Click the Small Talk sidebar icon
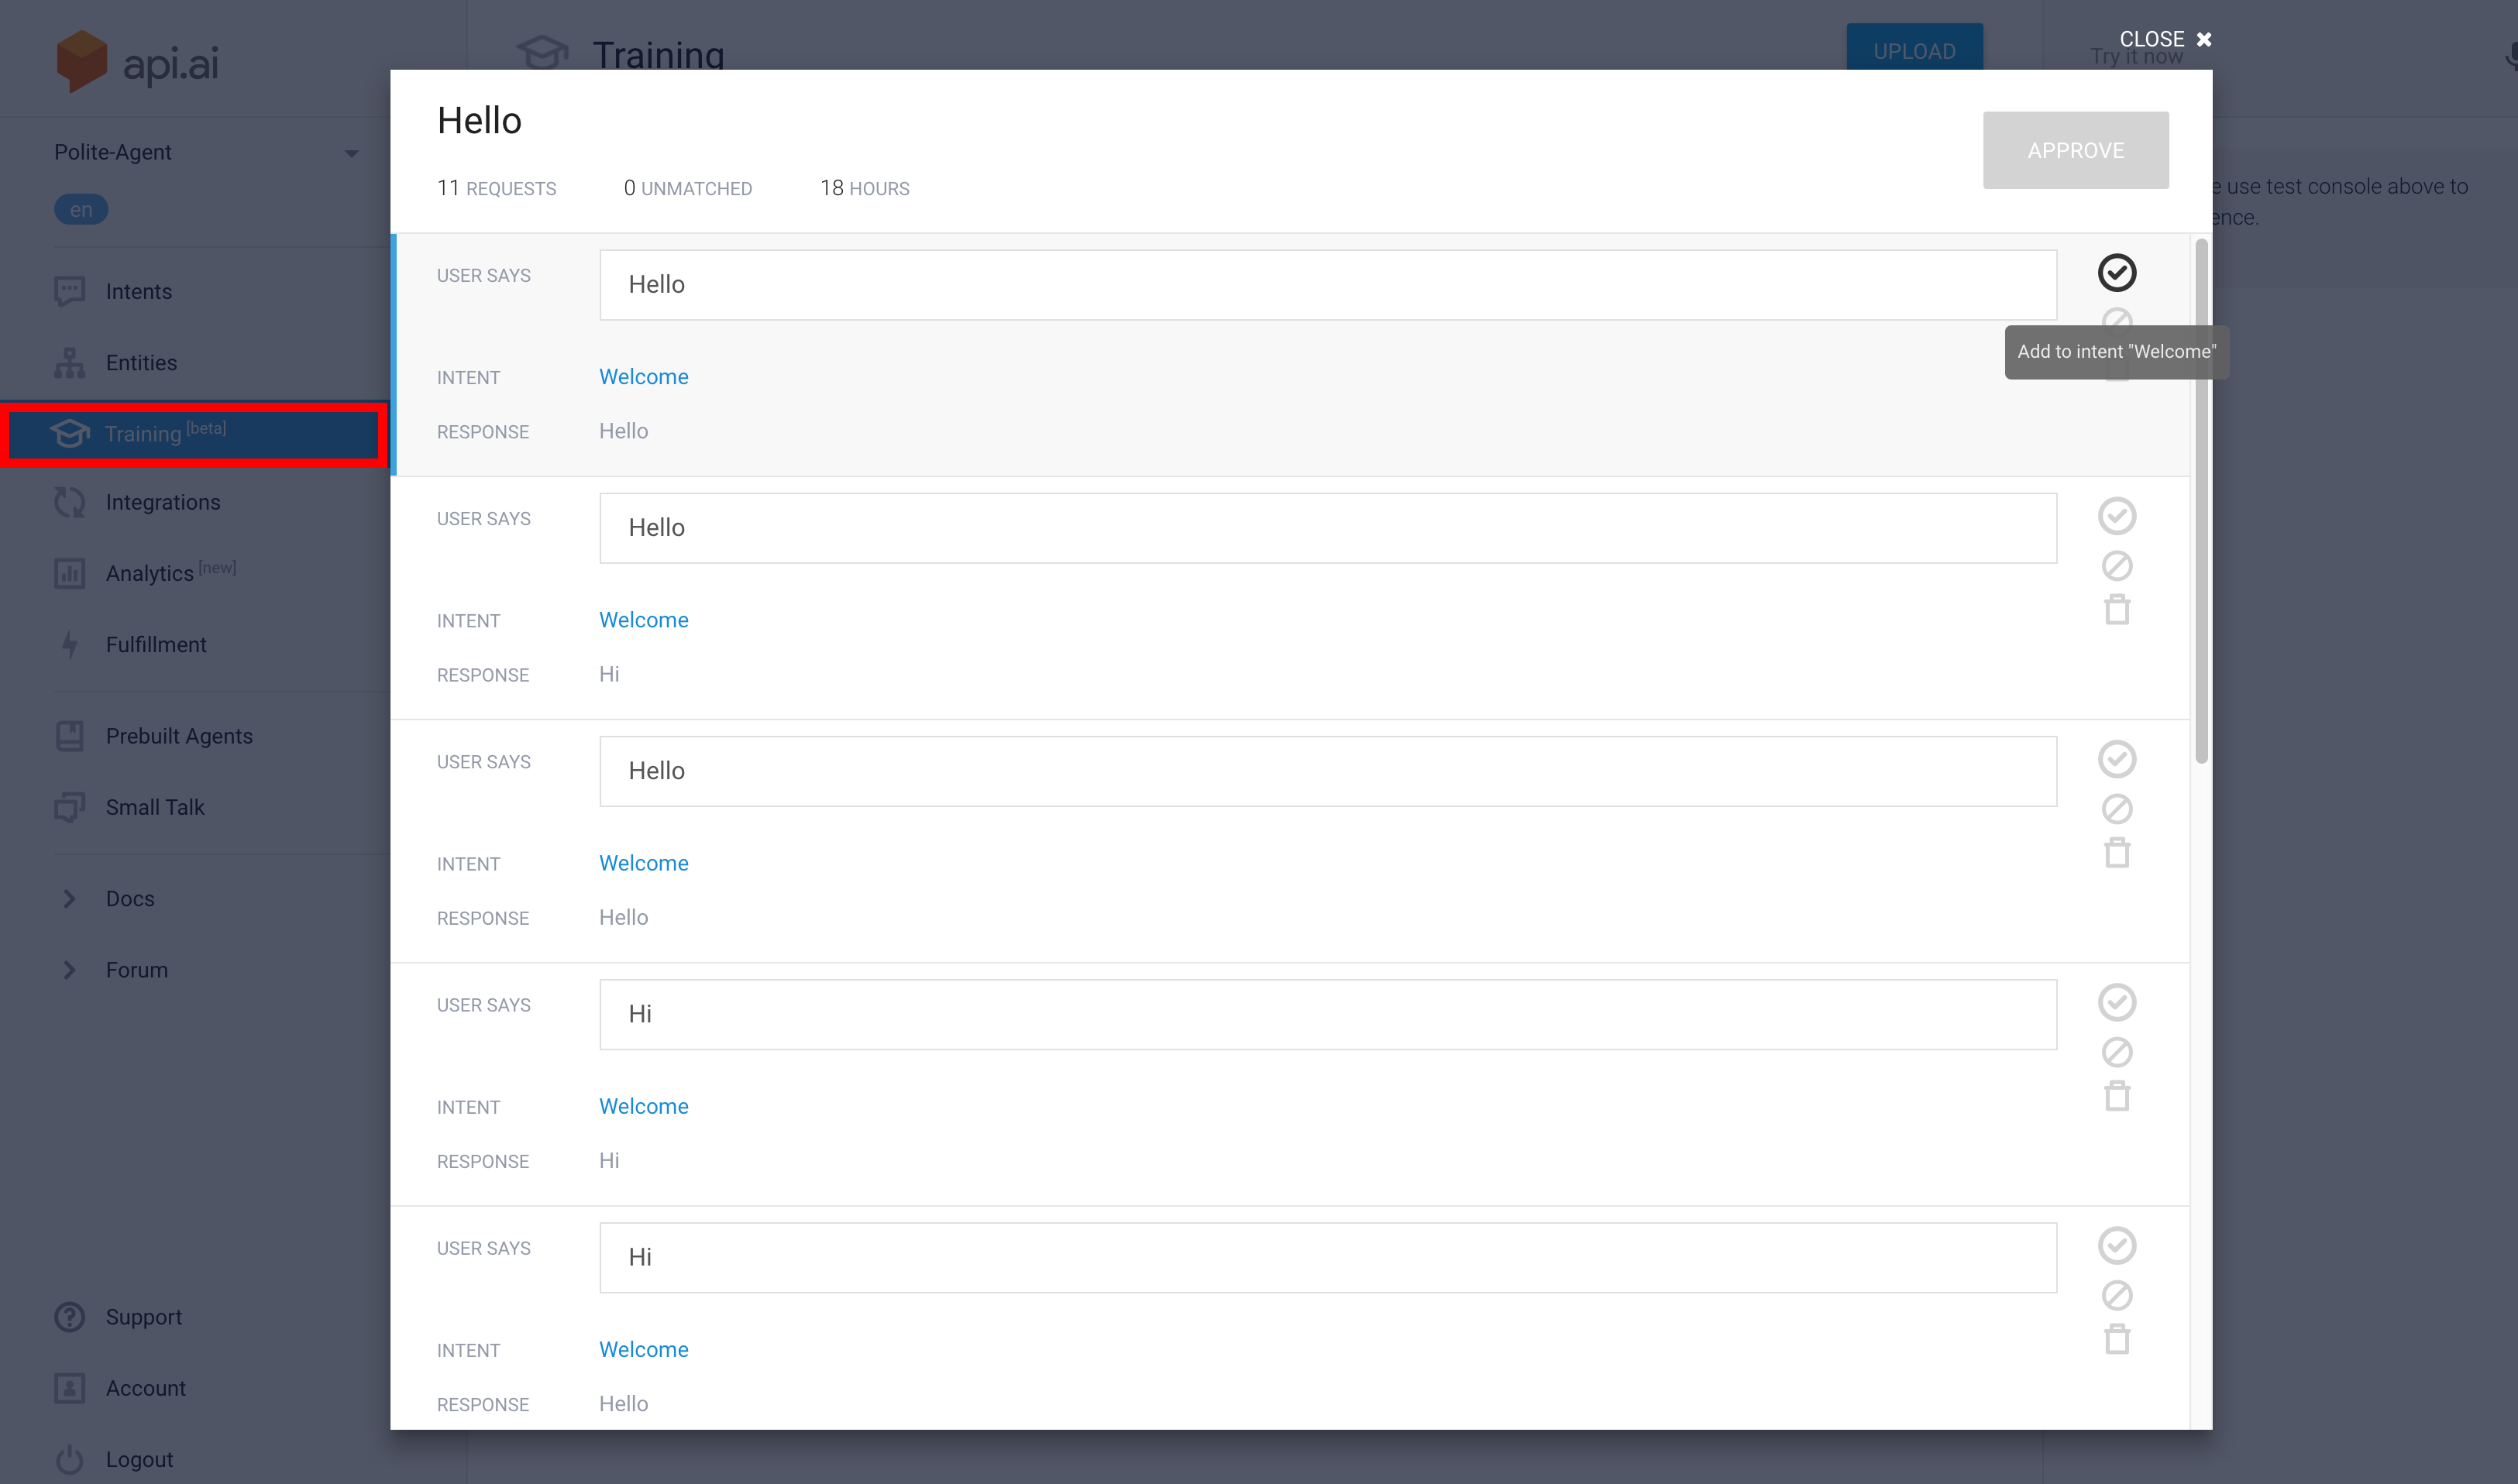The height and width of the screenshot is (1484, 2518). click(x=69, y=807)
